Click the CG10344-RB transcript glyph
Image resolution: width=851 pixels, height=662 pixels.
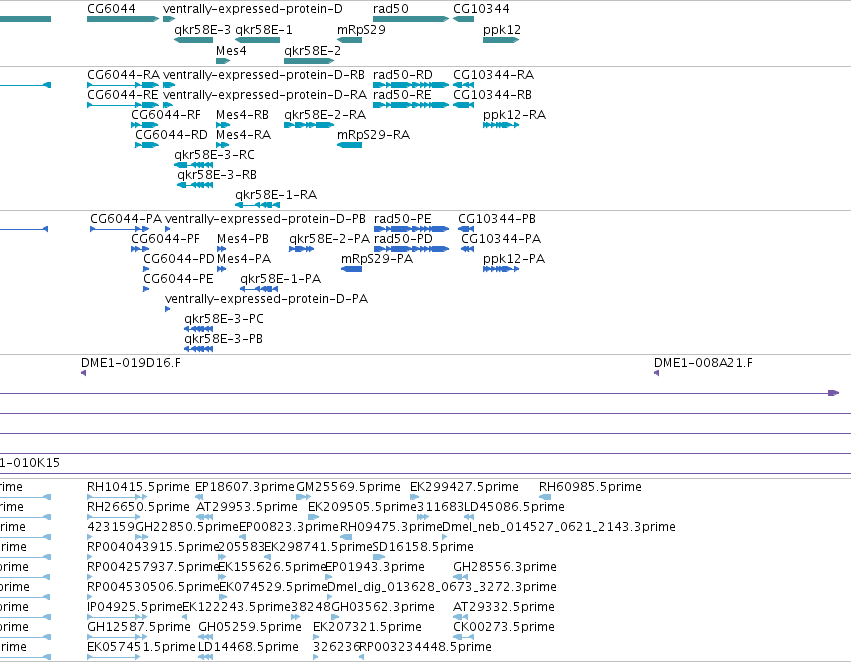pos(463,105)
